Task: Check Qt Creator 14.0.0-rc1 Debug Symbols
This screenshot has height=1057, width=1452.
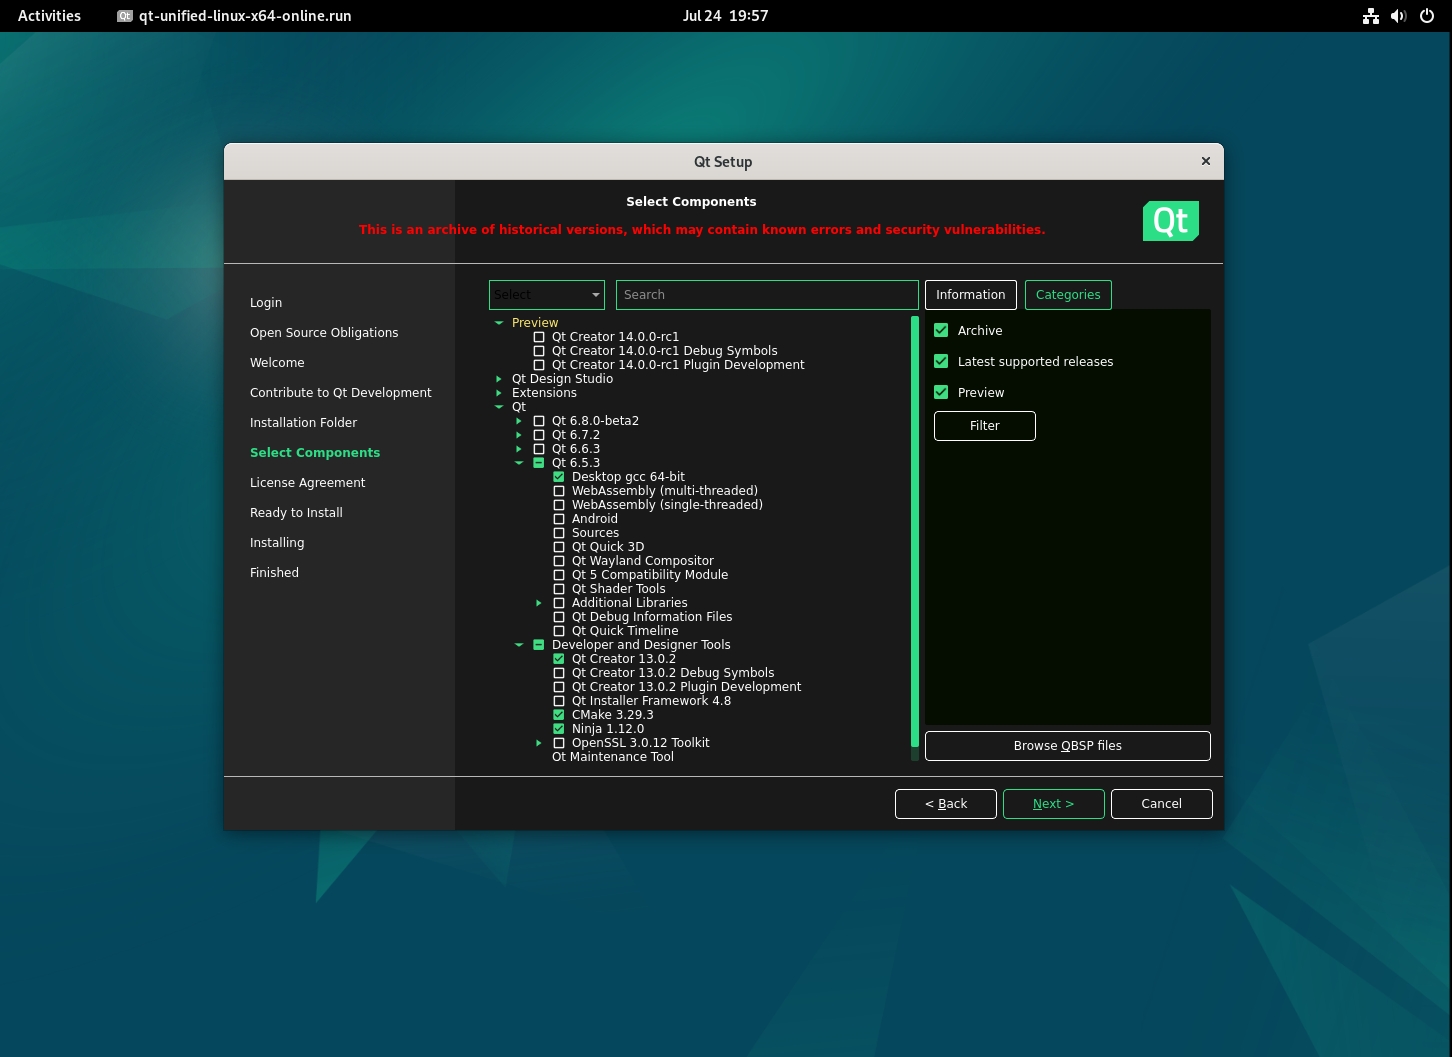Action: click(x=539, y=351)
